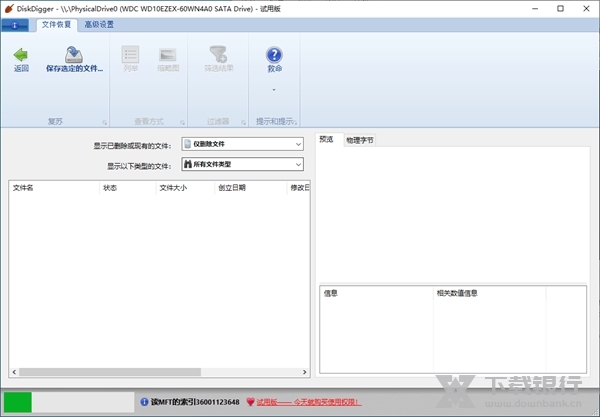Expand the 复苏 group launcher
Screen dimensions: 600x417
point(104,122)
